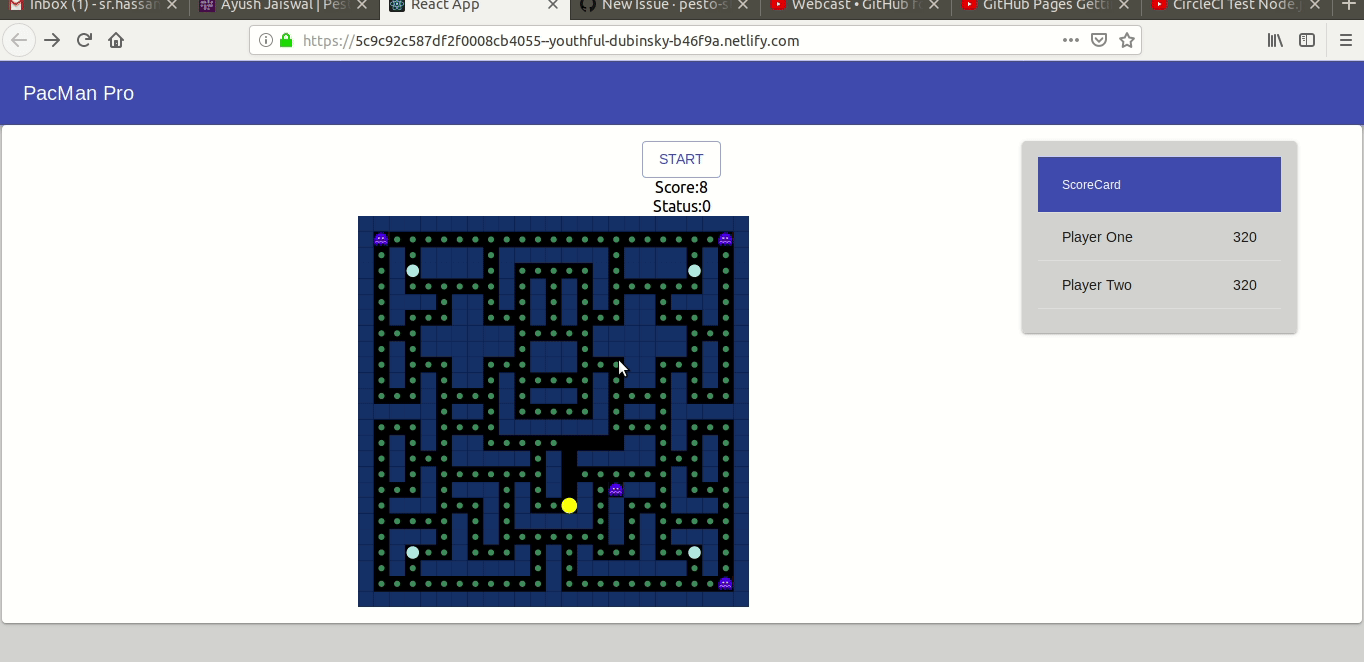Switch to the GitHub Pages tab
This screenshot has height=662, width=1364.
tap(1040, 6)
